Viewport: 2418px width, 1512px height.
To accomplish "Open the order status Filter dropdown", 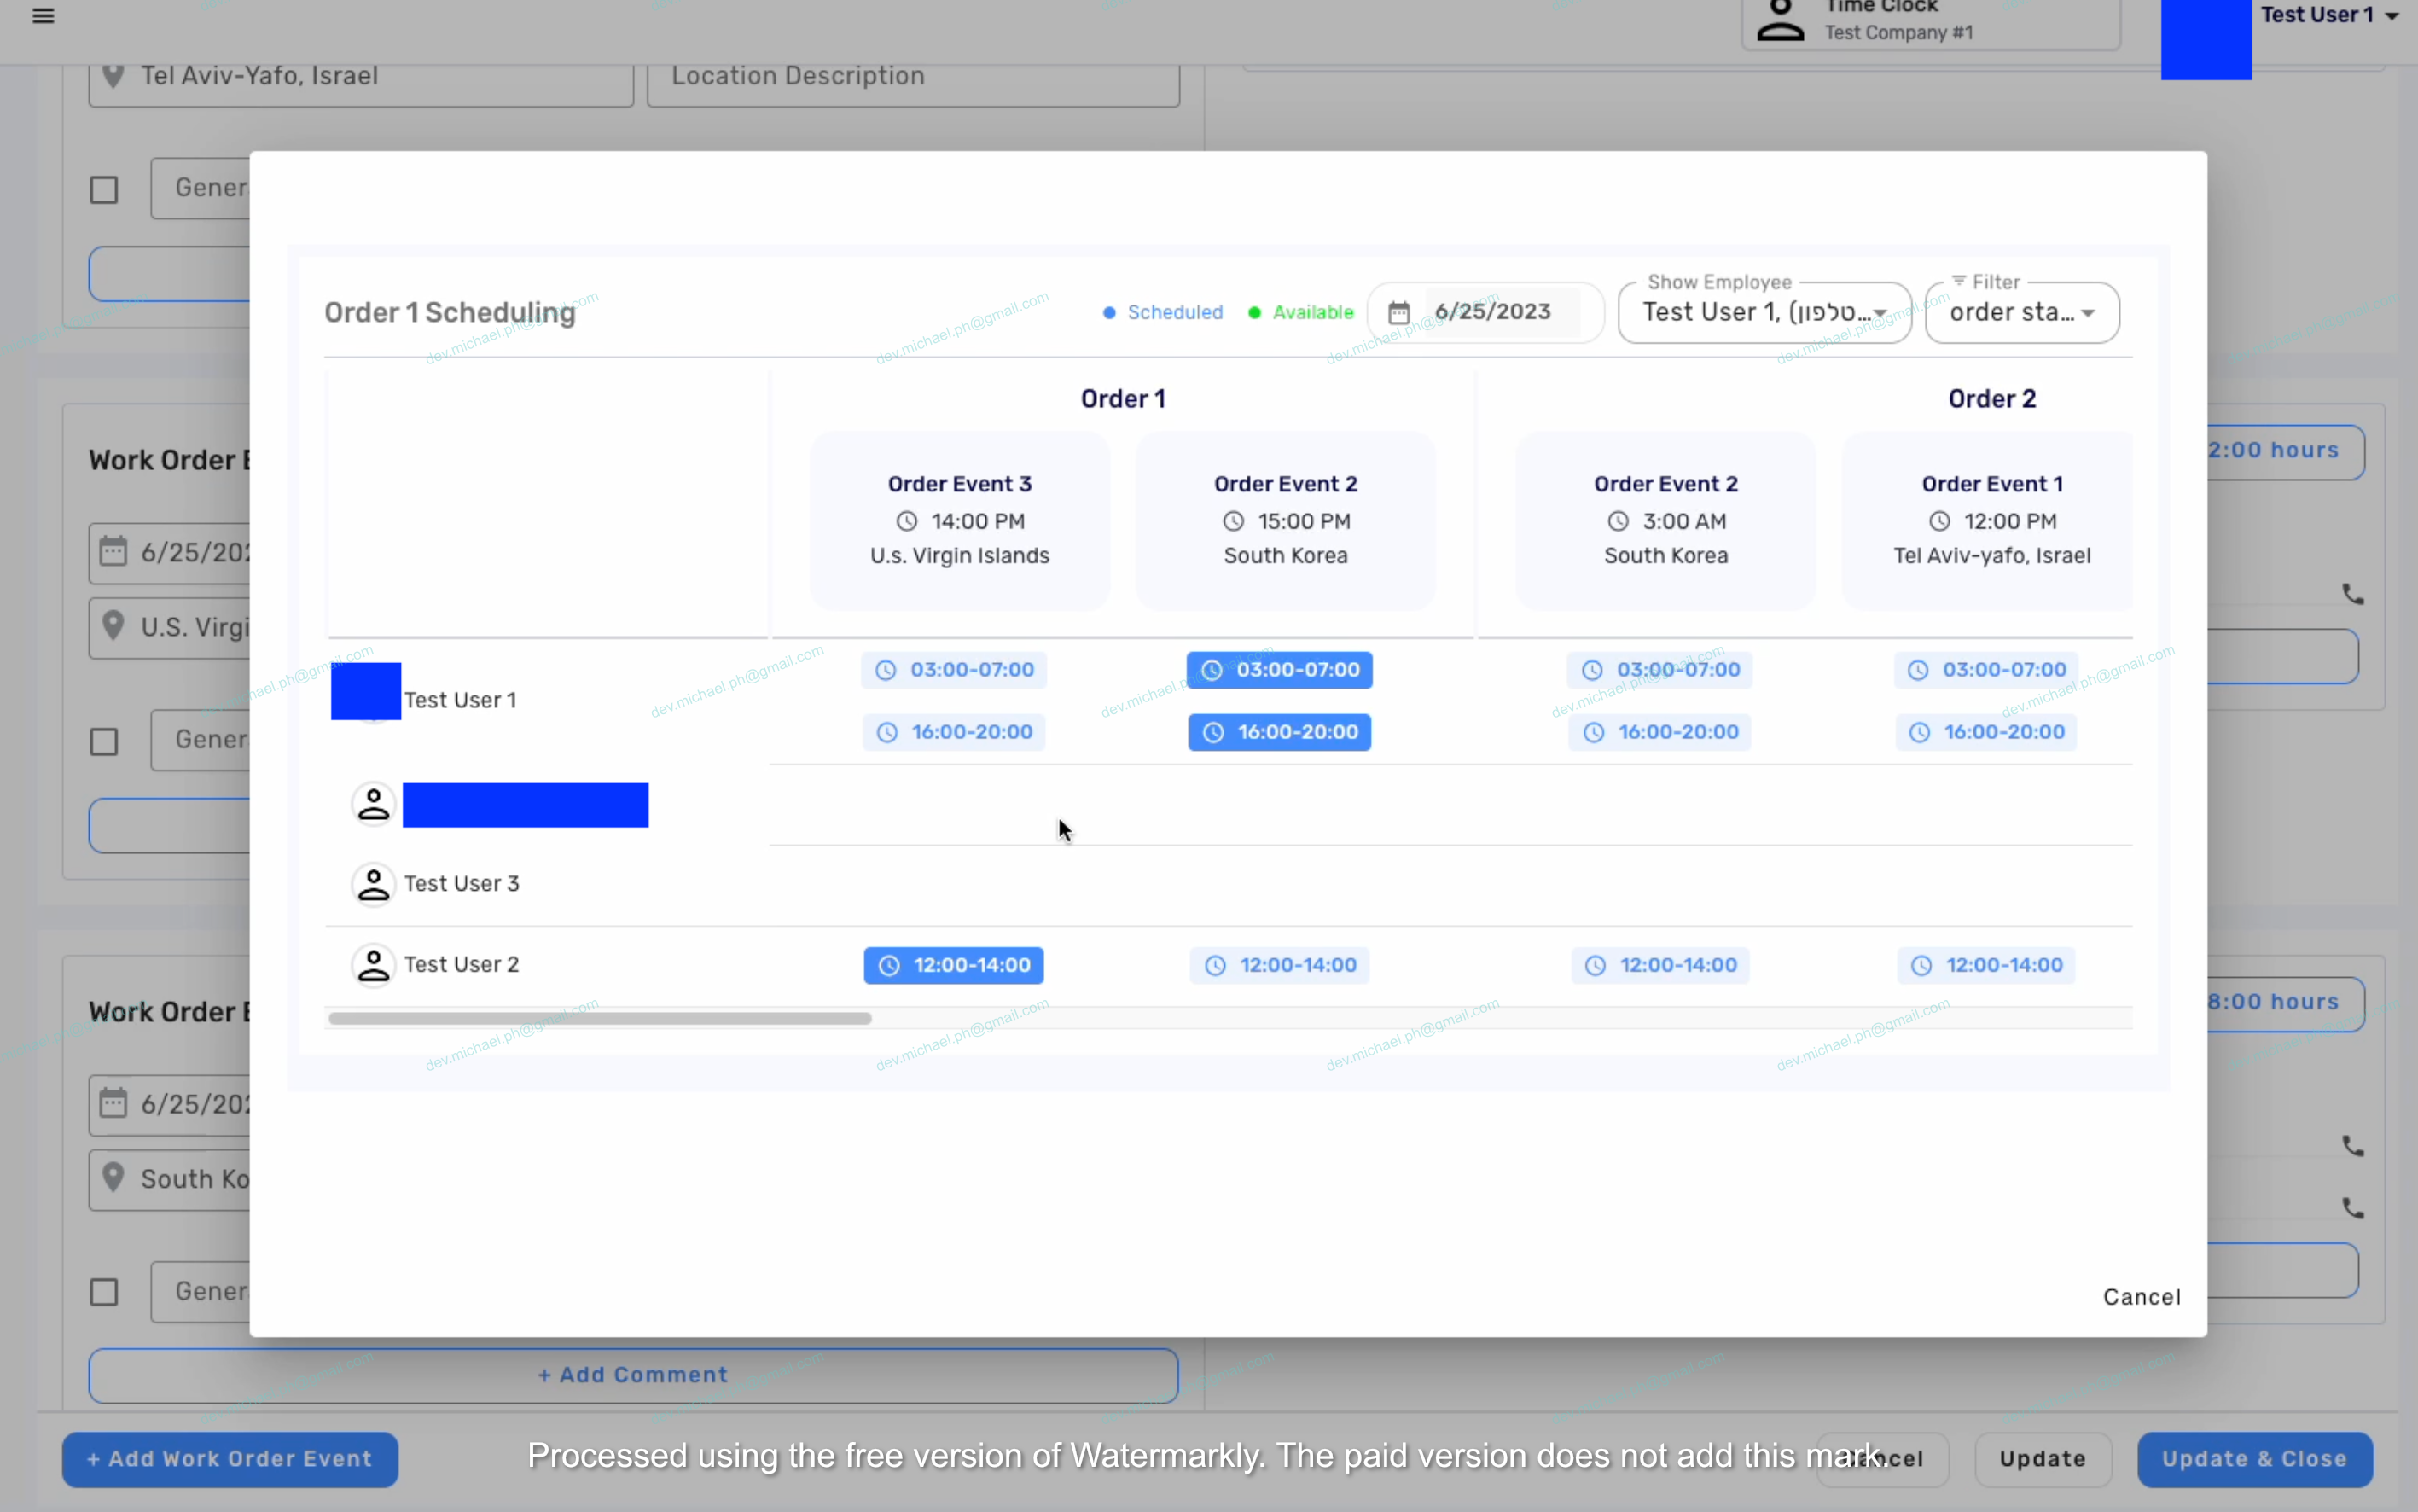I will (2021, 313).
